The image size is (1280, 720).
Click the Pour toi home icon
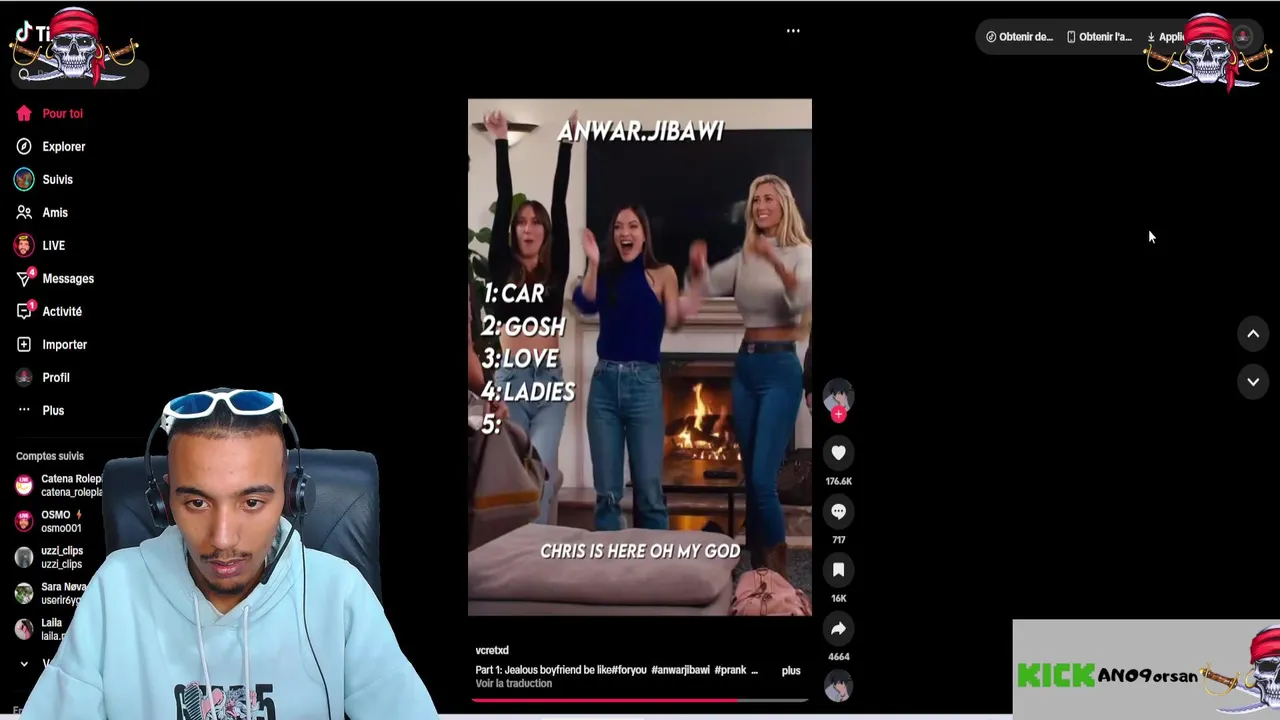(x=24, y=114)
